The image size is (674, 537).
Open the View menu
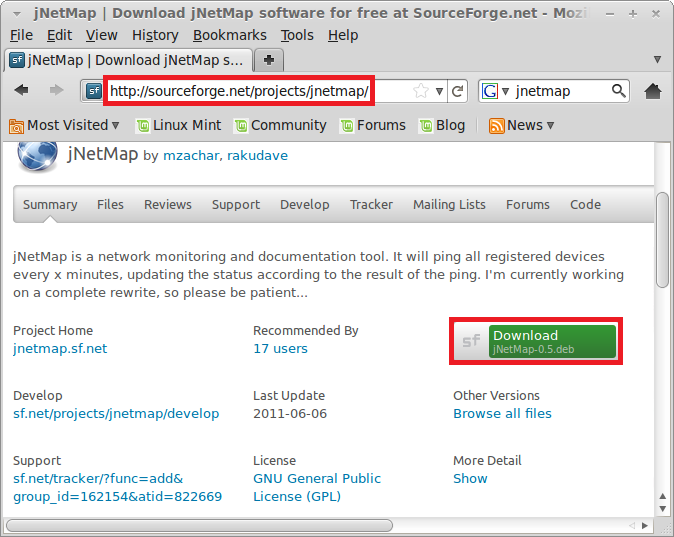pyautogui.click(x=101, y=35)
